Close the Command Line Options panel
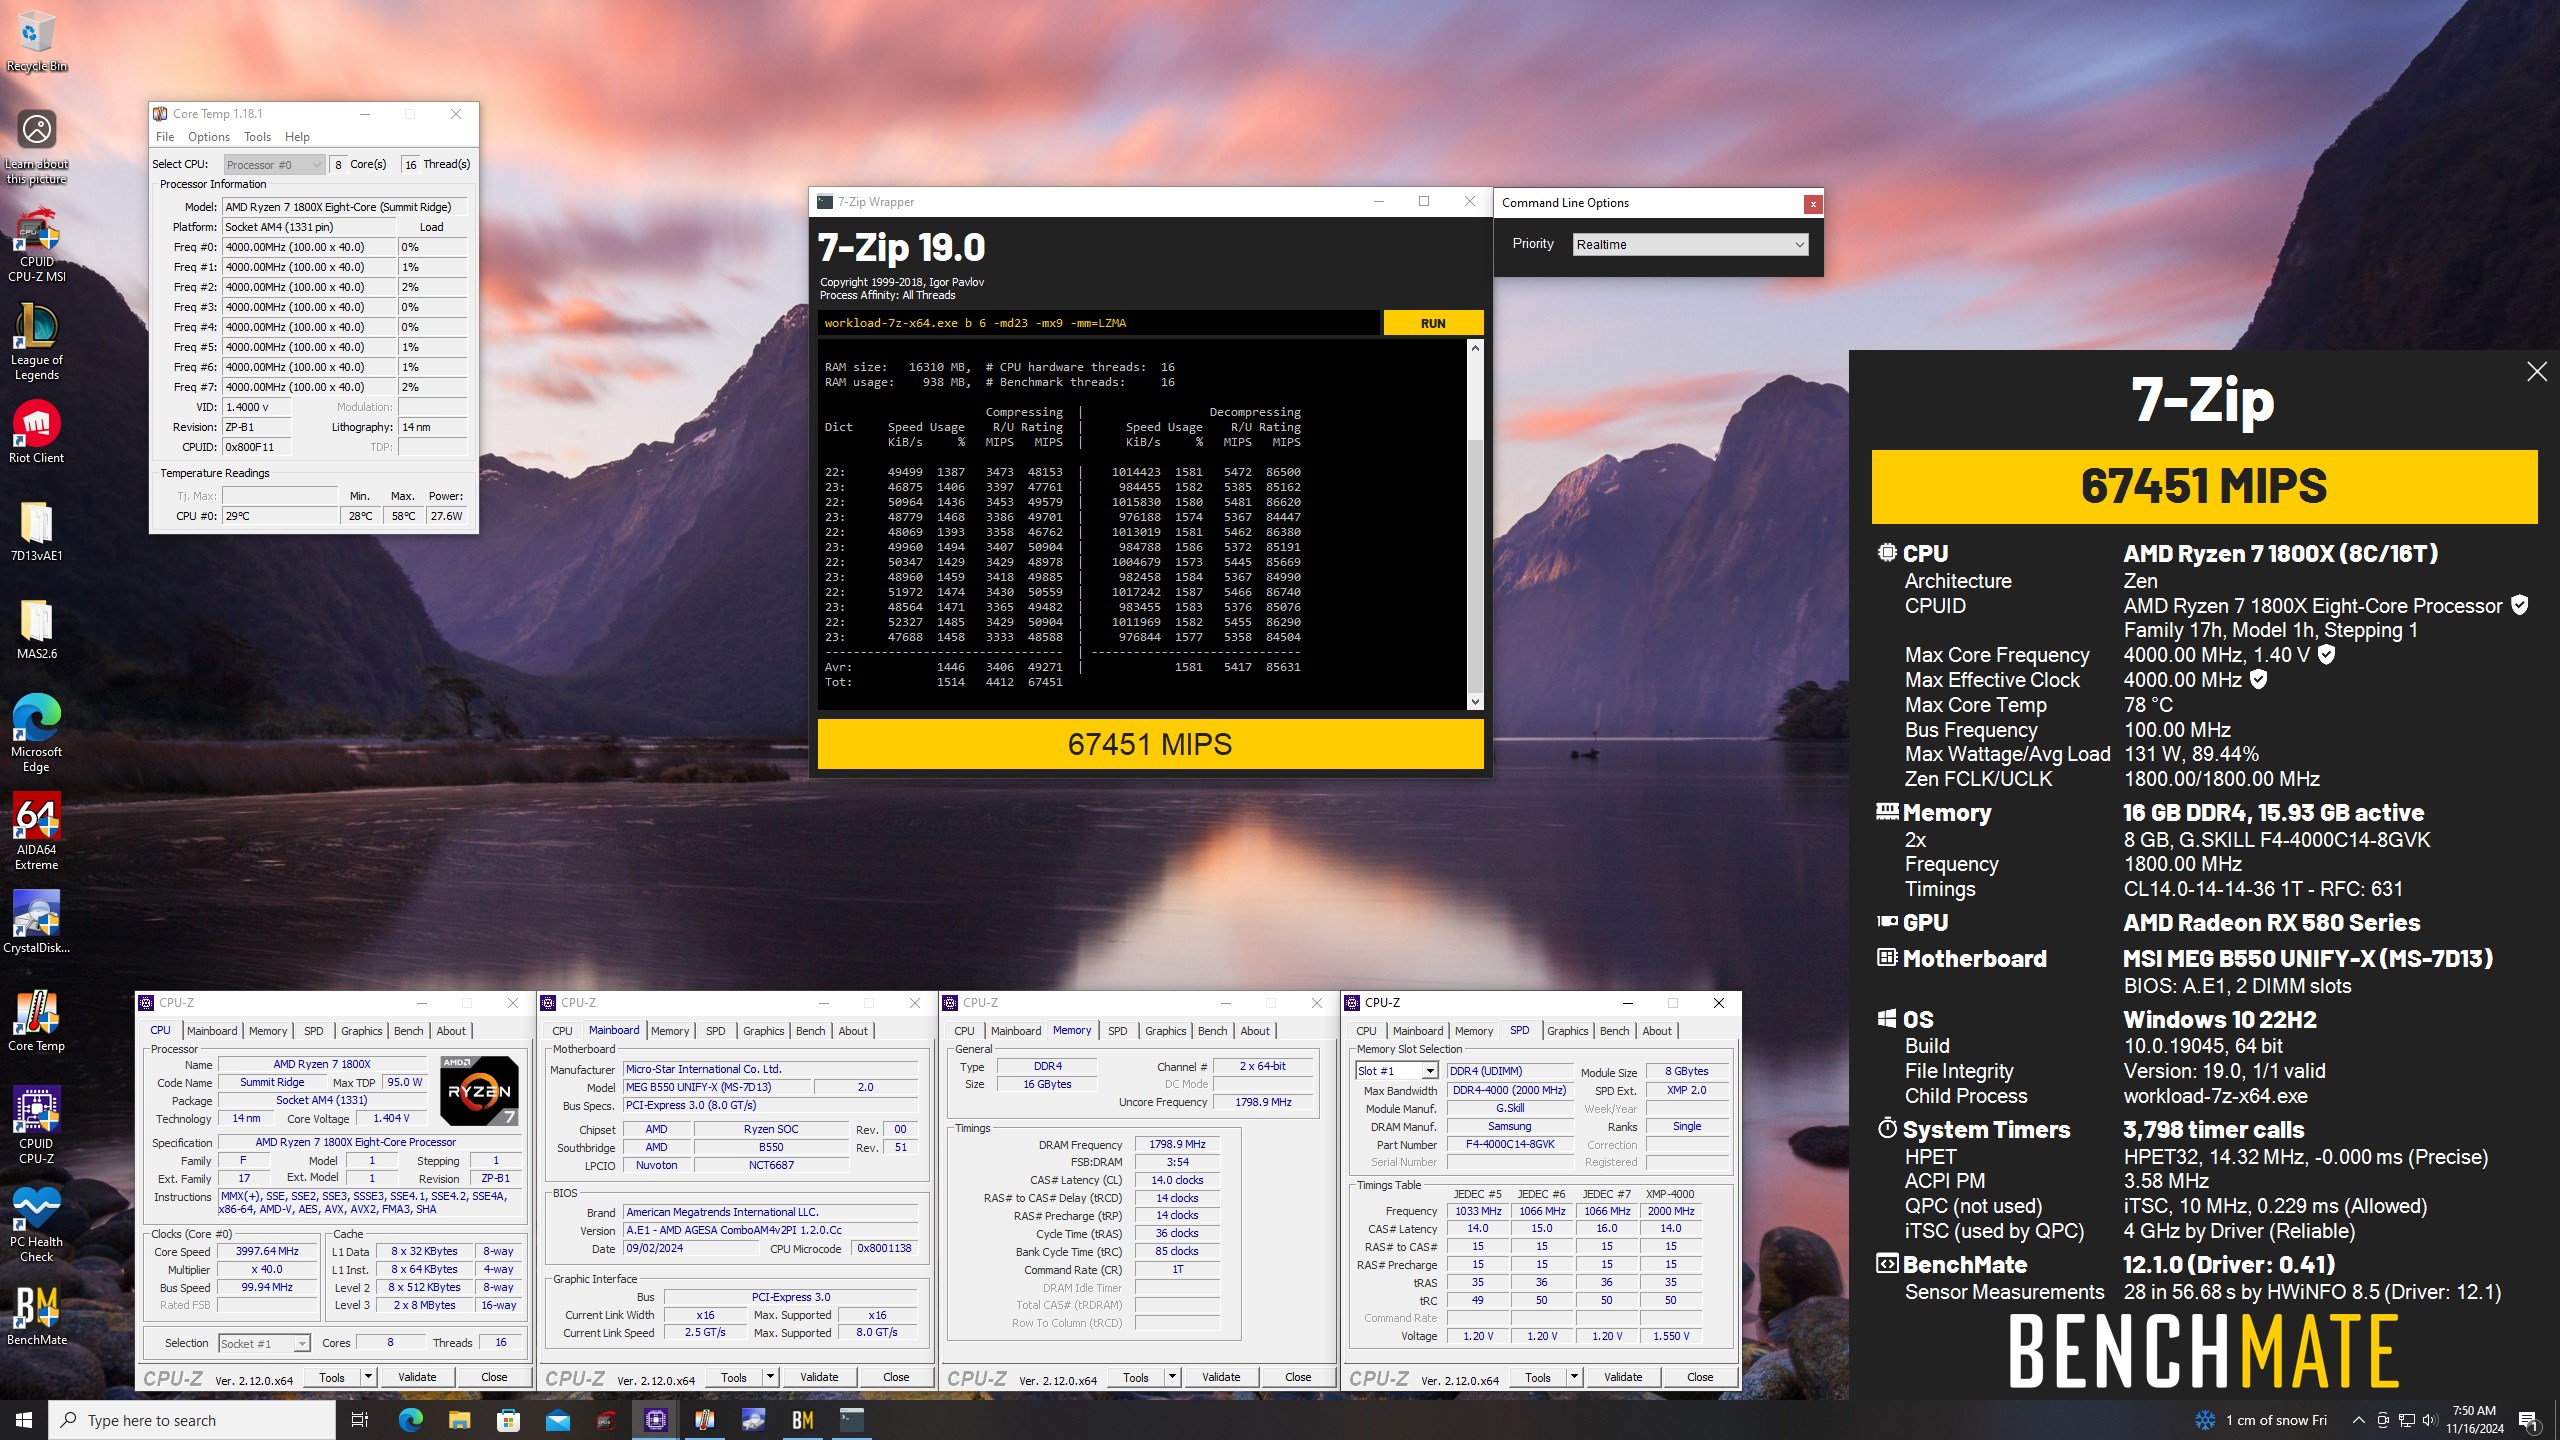 [1812, 204]
